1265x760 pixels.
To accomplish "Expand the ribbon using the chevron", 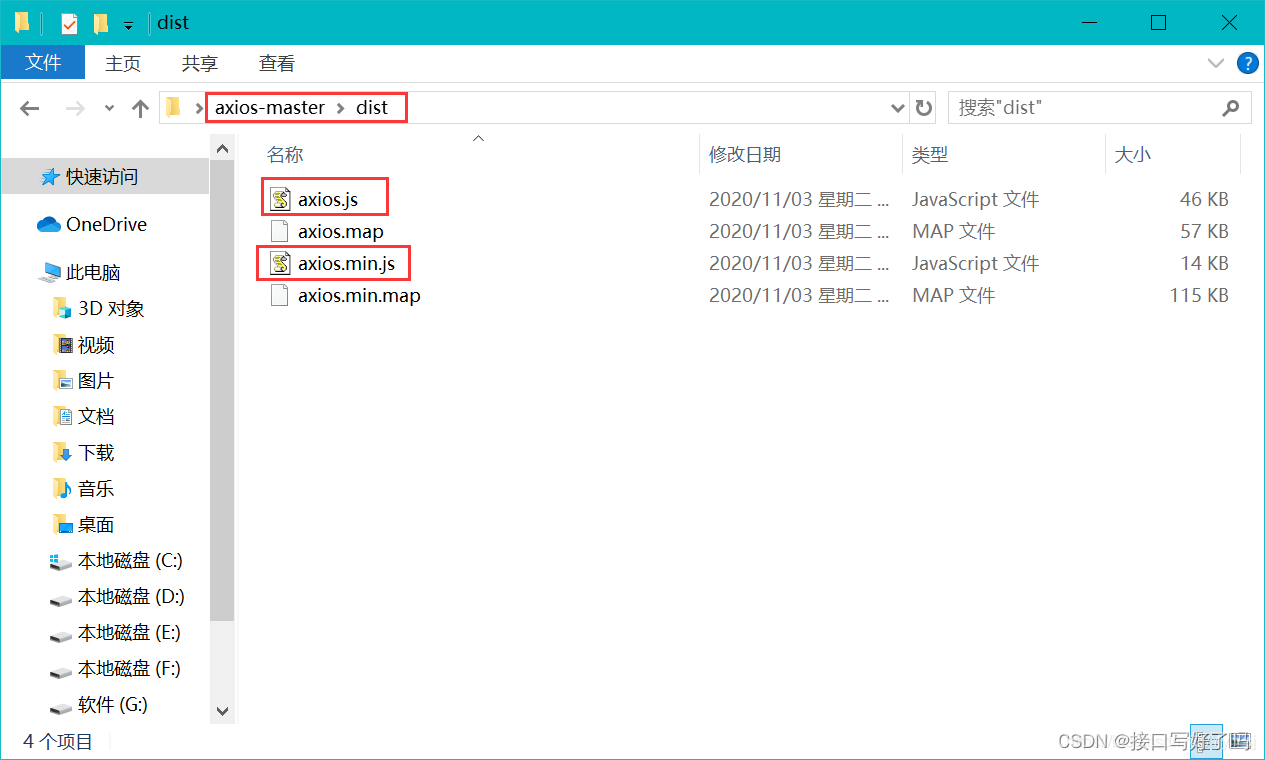I will 1216,63.
